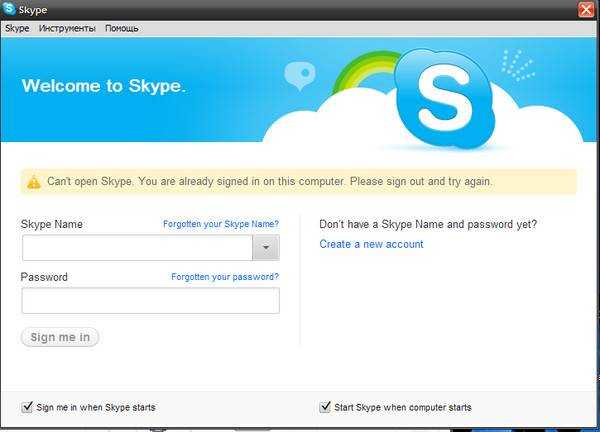The height and width of the screenshot is (432, 600).
Task: Click the speech bubble graphic in the banner
Action: pyautogui.click(x=300, y=75)
